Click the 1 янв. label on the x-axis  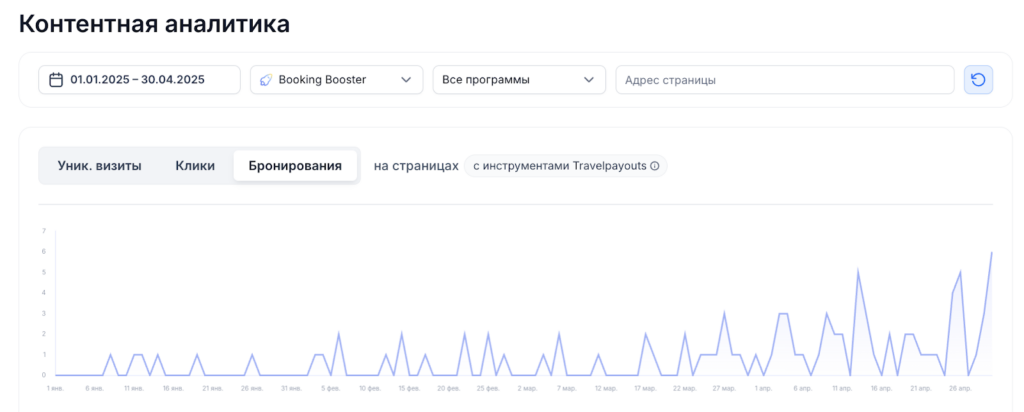[x=56, y=387]
